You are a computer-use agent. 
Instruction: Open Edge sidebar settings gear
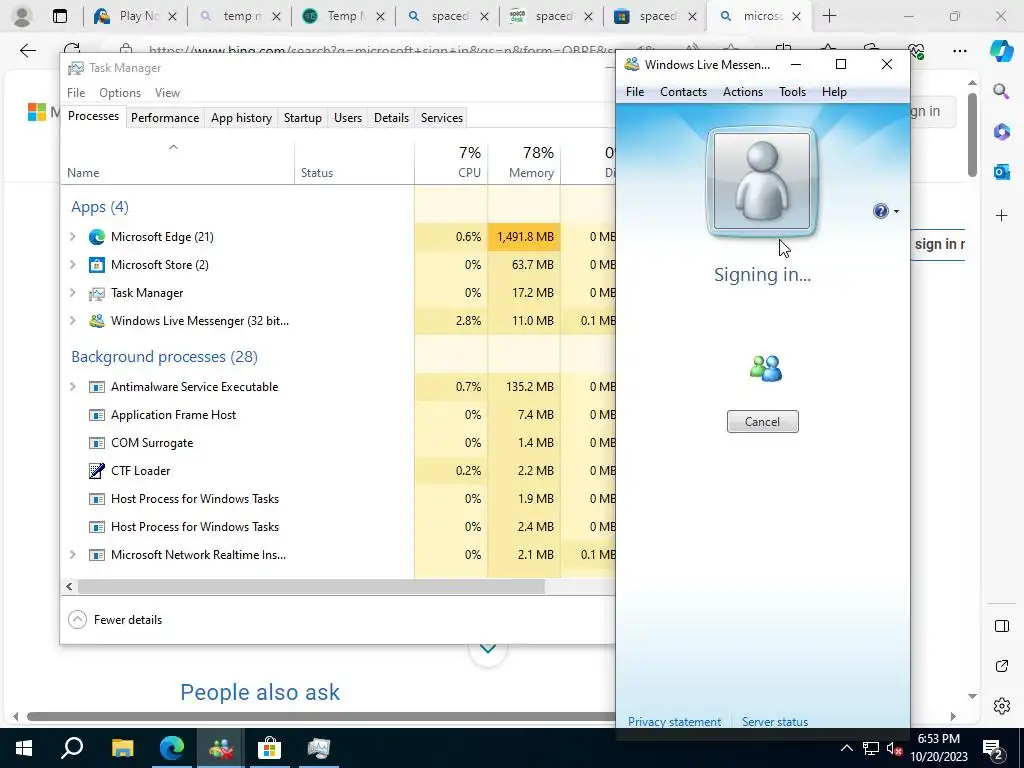(x=1001, y=706)
